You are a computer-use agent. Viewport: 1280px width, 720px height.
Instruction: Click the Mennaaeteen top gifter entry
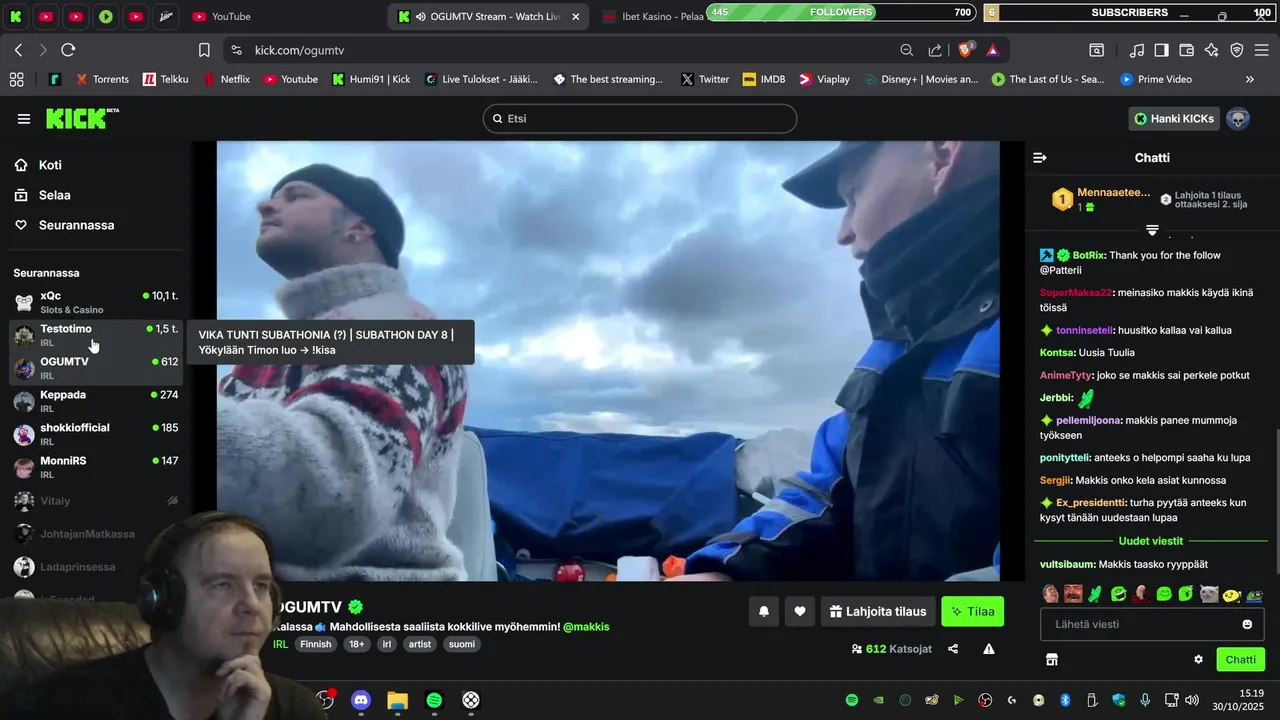pos(1100,199)
